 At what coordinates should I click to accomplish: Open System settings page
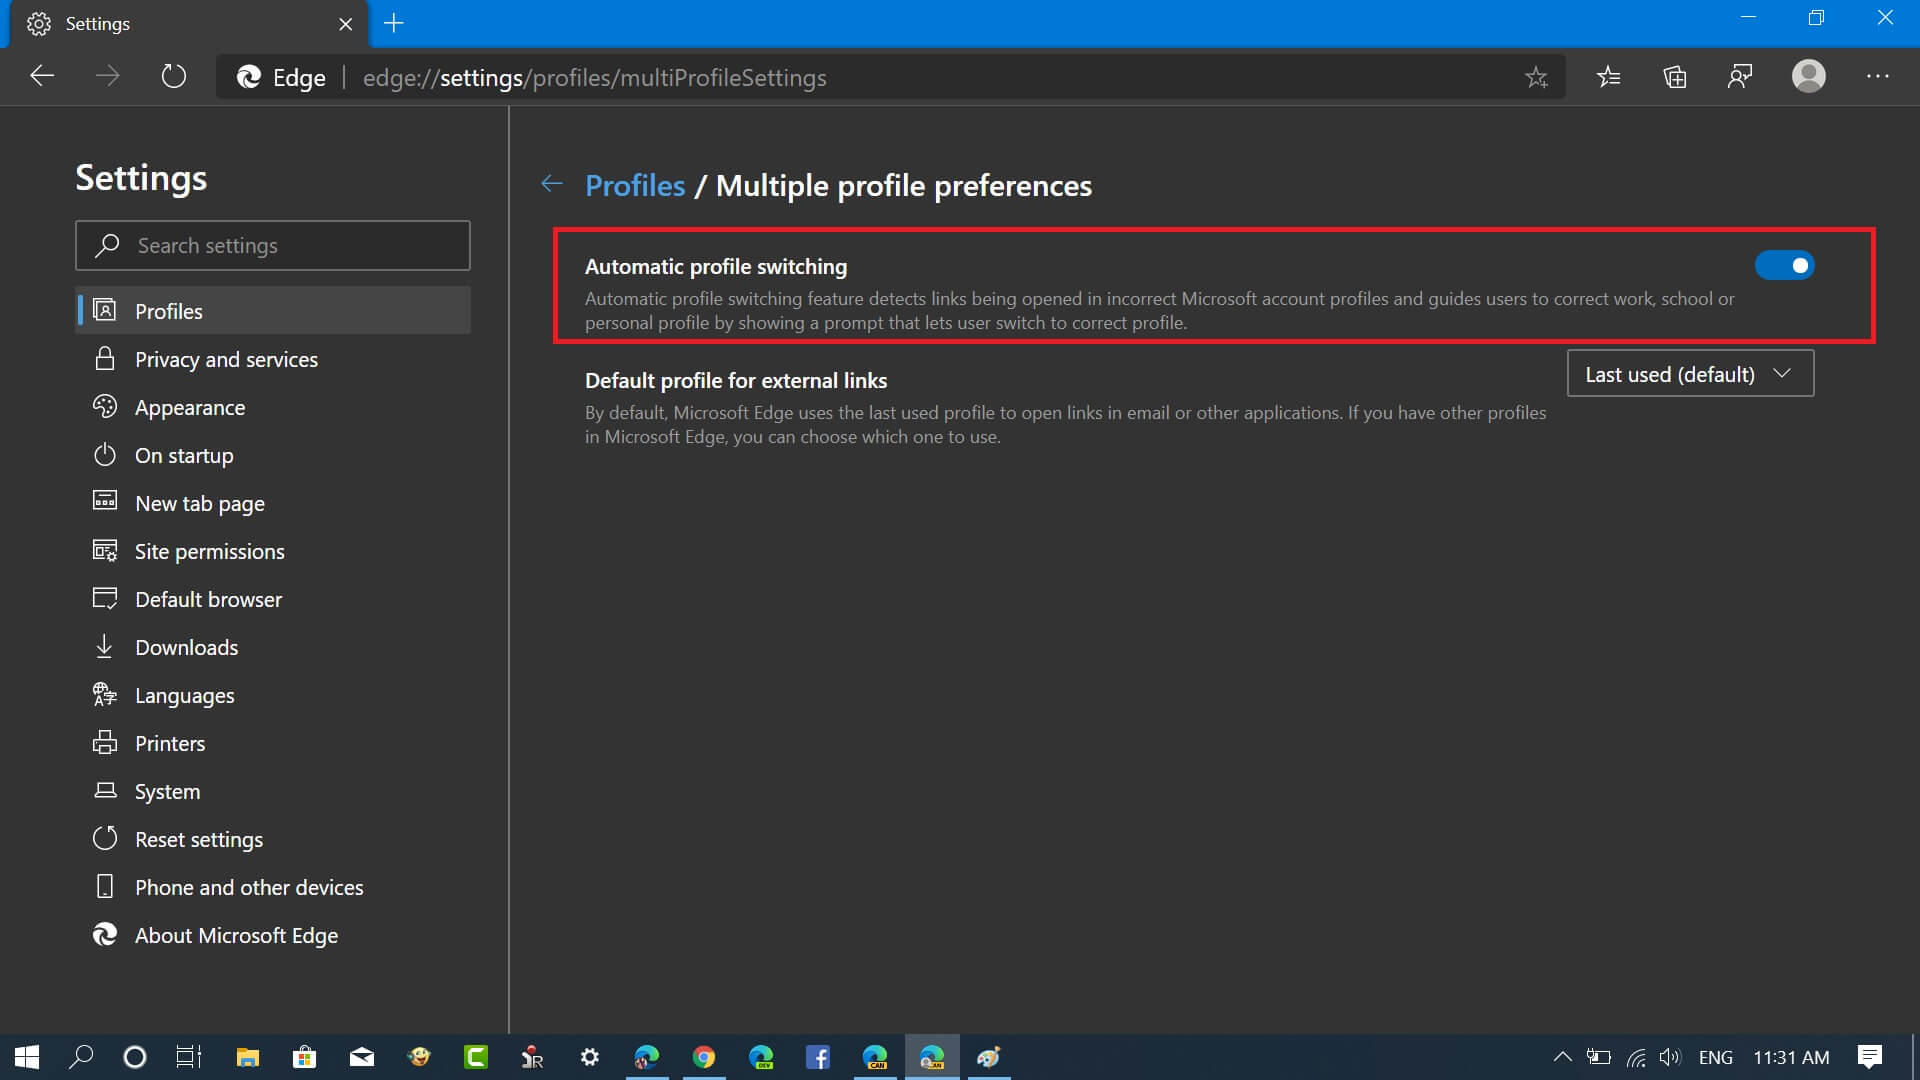pos(166,791)
